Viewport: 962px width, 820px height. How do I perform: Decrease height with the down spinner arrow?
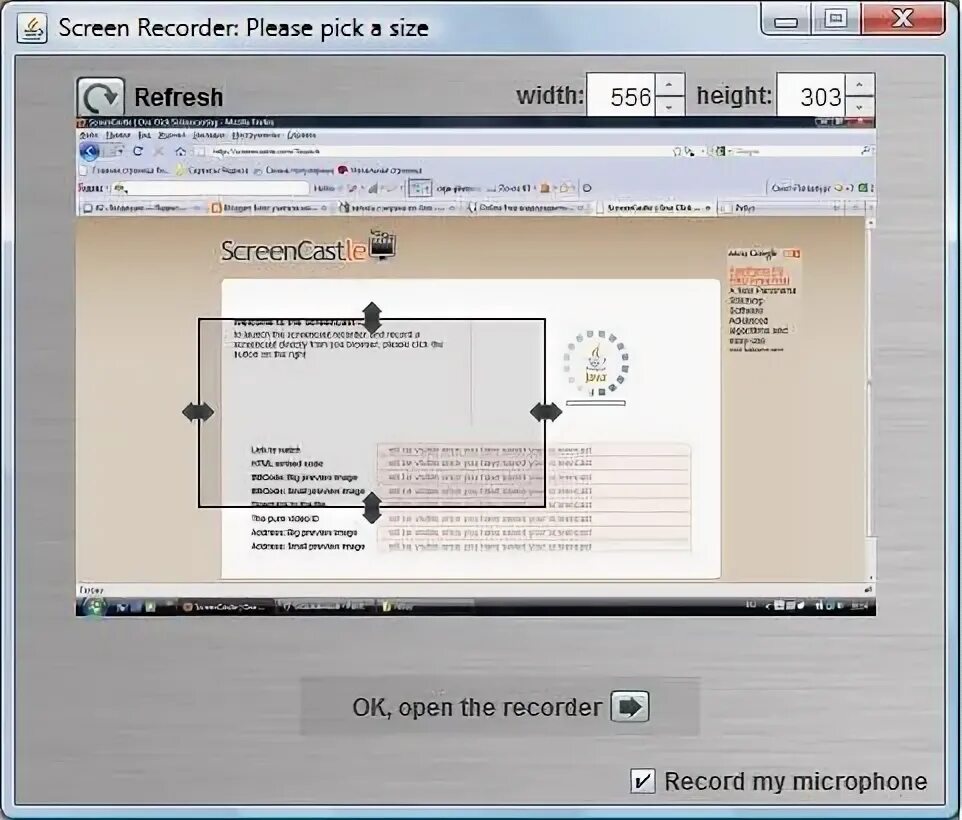pos(860,106)
